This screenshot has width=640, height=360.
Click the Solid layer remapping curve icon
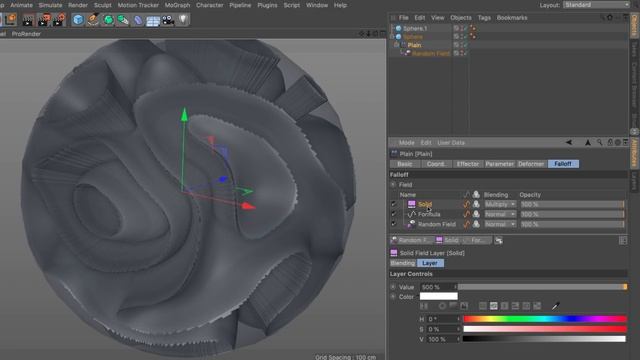(x=466, y=204)
